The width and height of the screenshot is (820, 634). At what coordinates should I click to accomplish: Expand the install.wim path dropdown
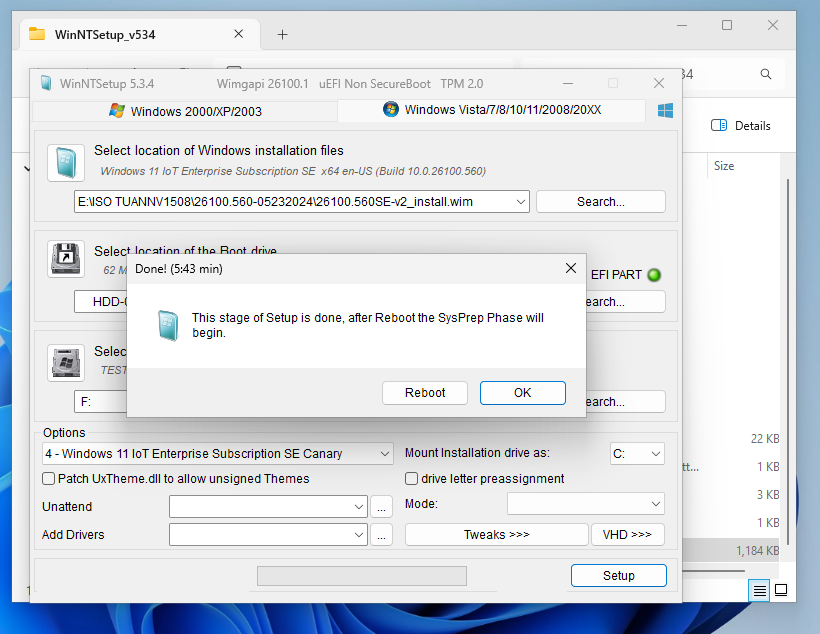point(520,202)
